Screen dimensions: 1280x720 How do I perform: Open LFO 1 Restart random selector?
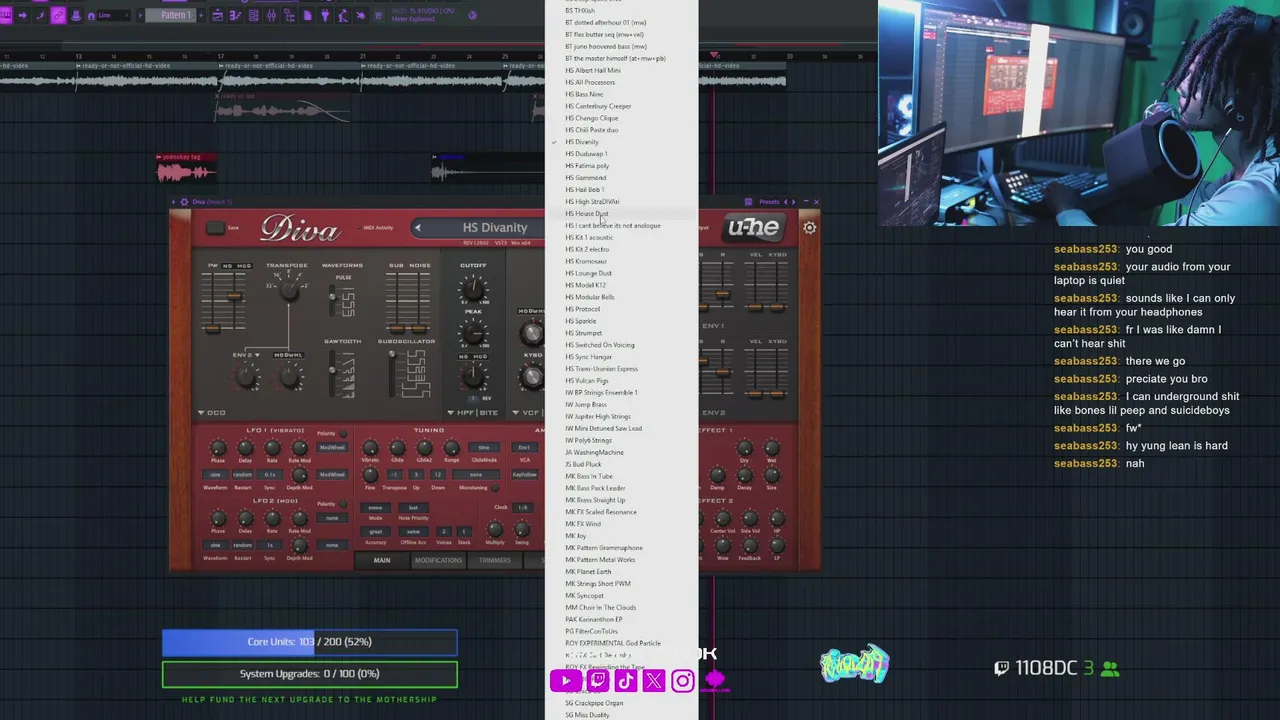click(243, 474)
